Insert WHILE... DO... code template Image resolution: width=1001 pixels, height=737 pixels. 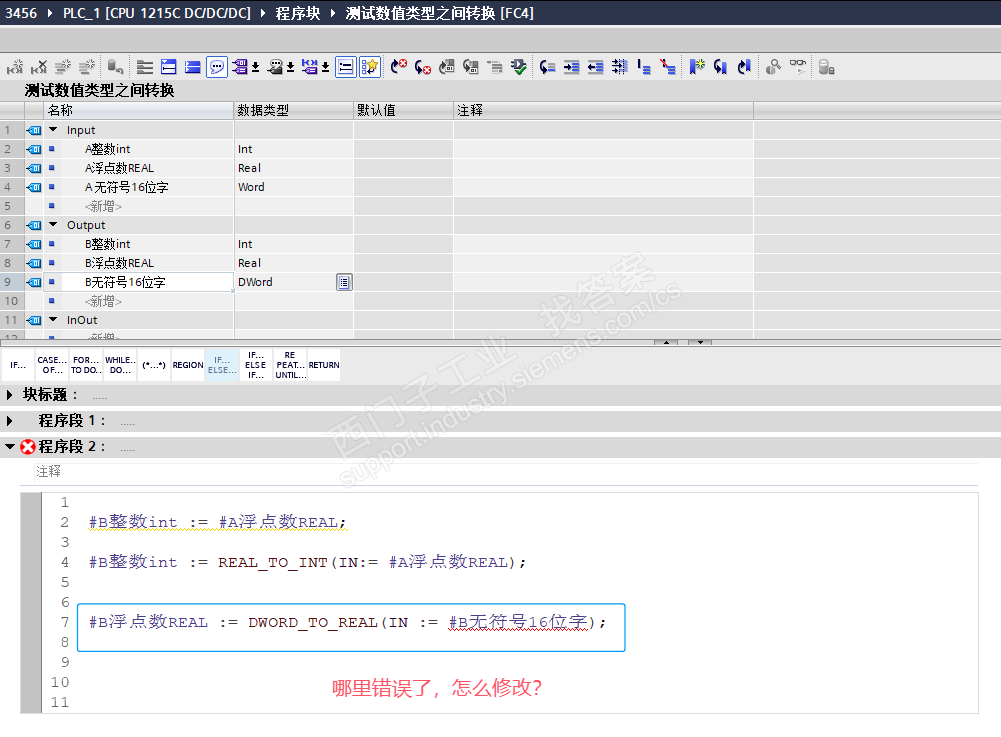tap(120, 365)
